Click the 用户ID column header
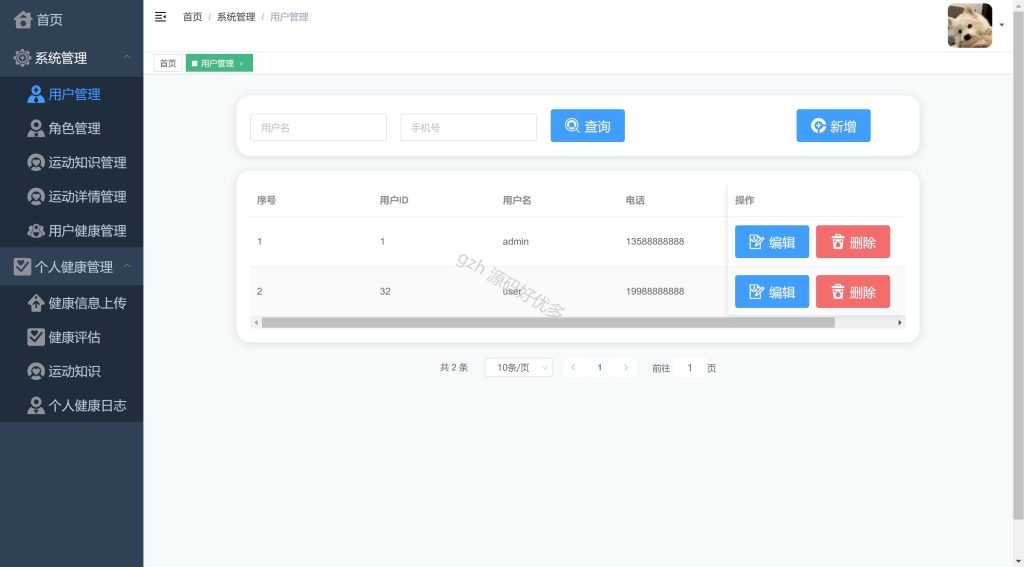The height and width of the screenshot is (567, 1024). click(x=394, y=201)
